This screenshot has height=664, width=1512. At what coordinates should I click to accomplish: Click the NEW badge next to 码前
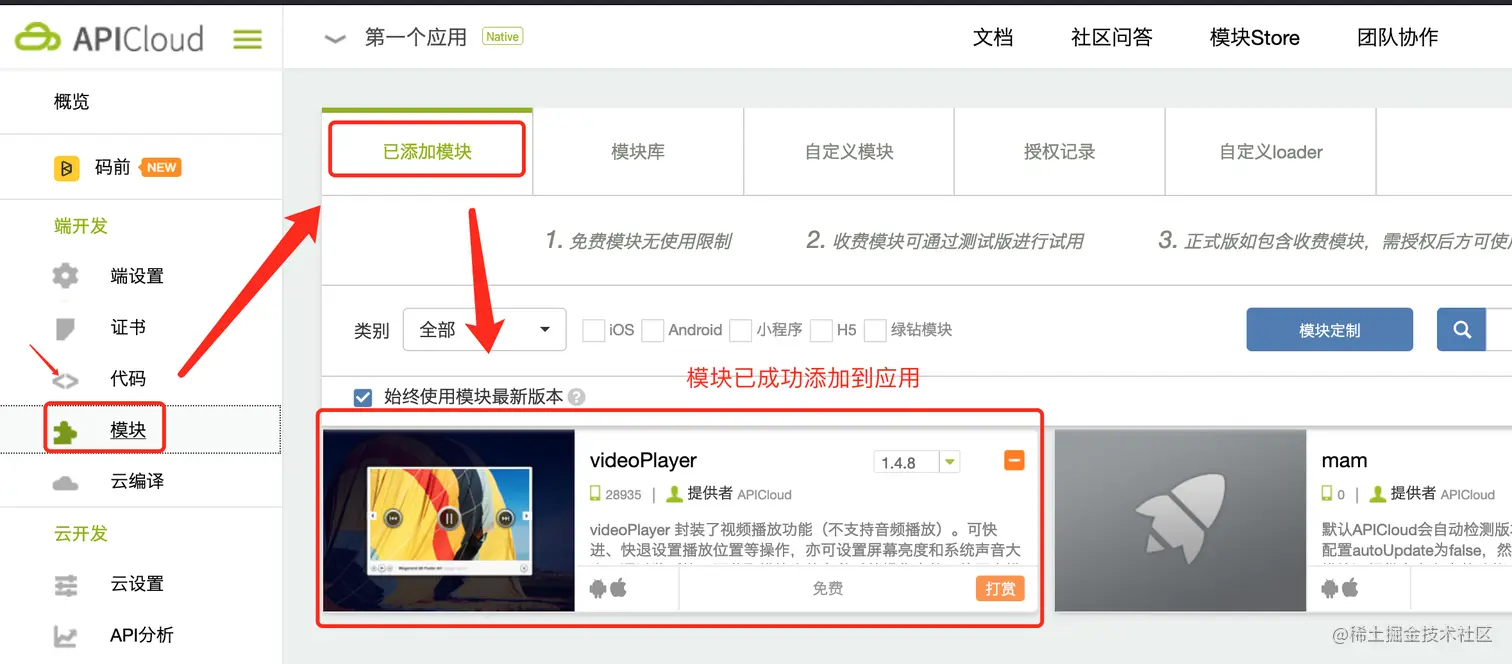pos(161,167)
